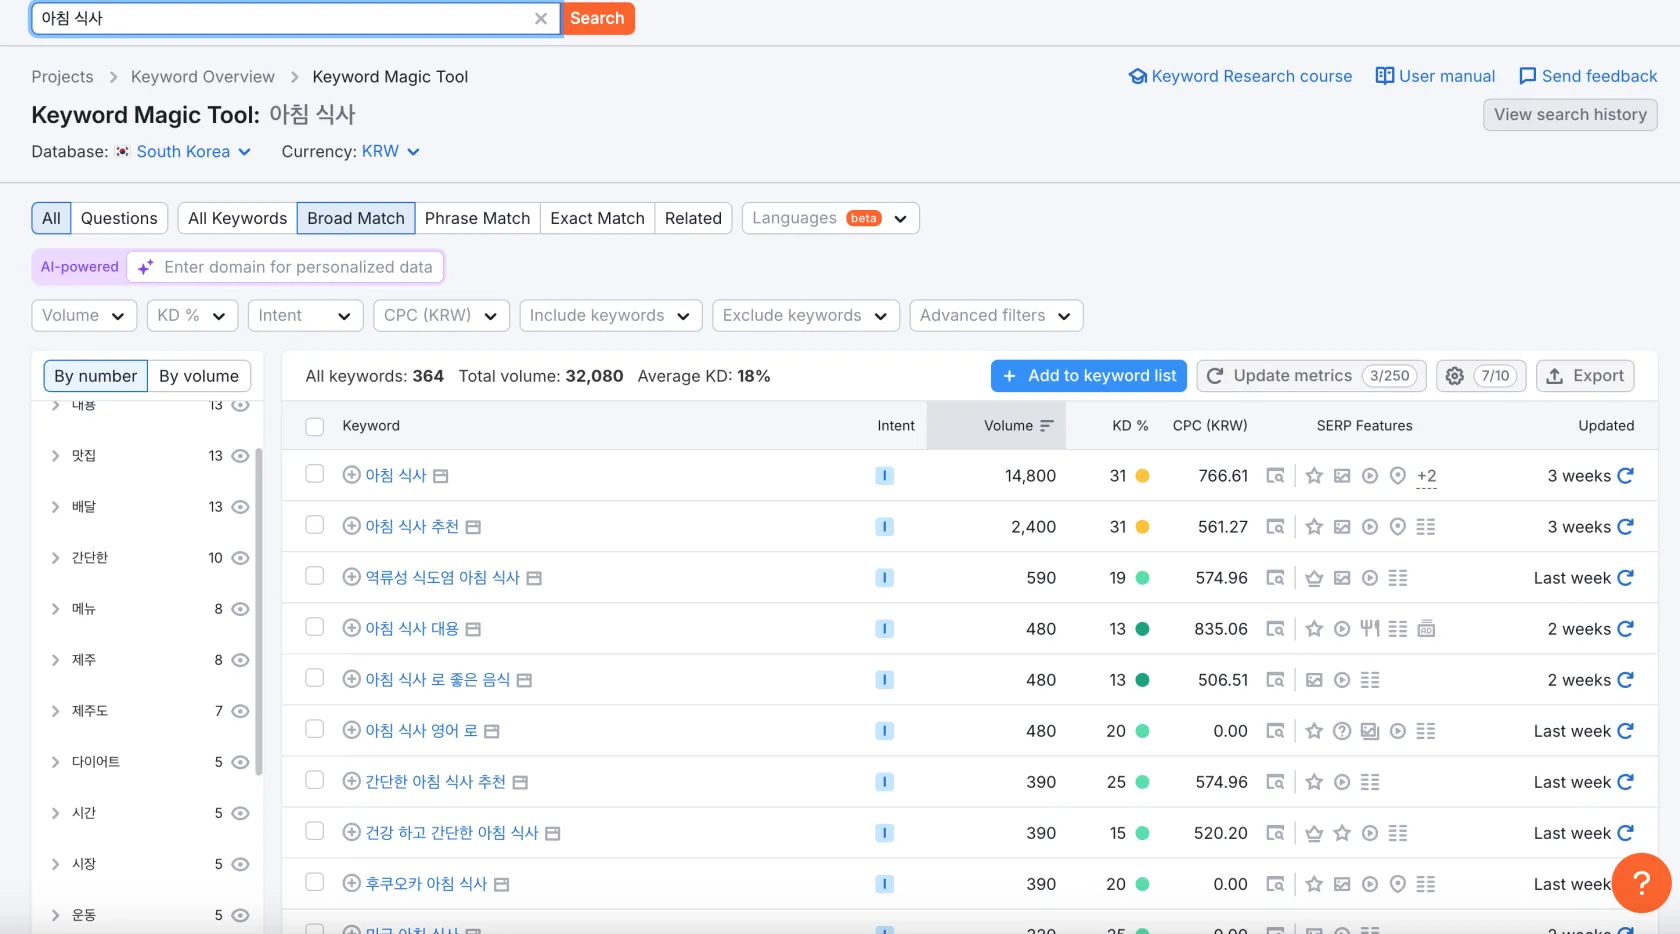
Task: Open View search history
Action: [1570, 114]
